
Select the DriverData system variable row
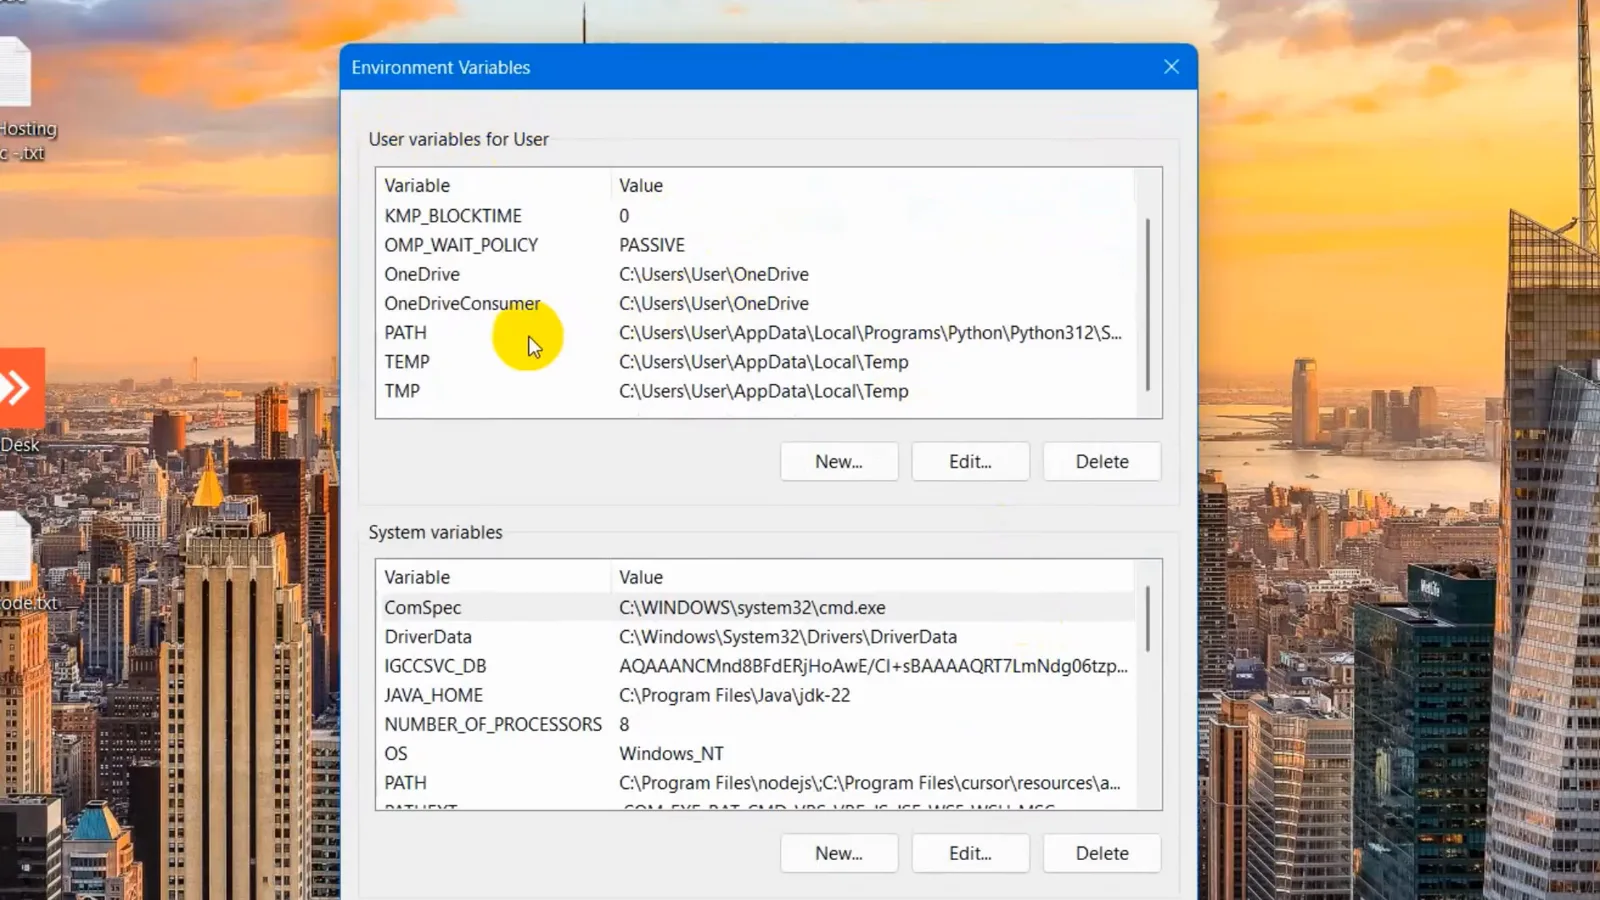coord(756,637)
